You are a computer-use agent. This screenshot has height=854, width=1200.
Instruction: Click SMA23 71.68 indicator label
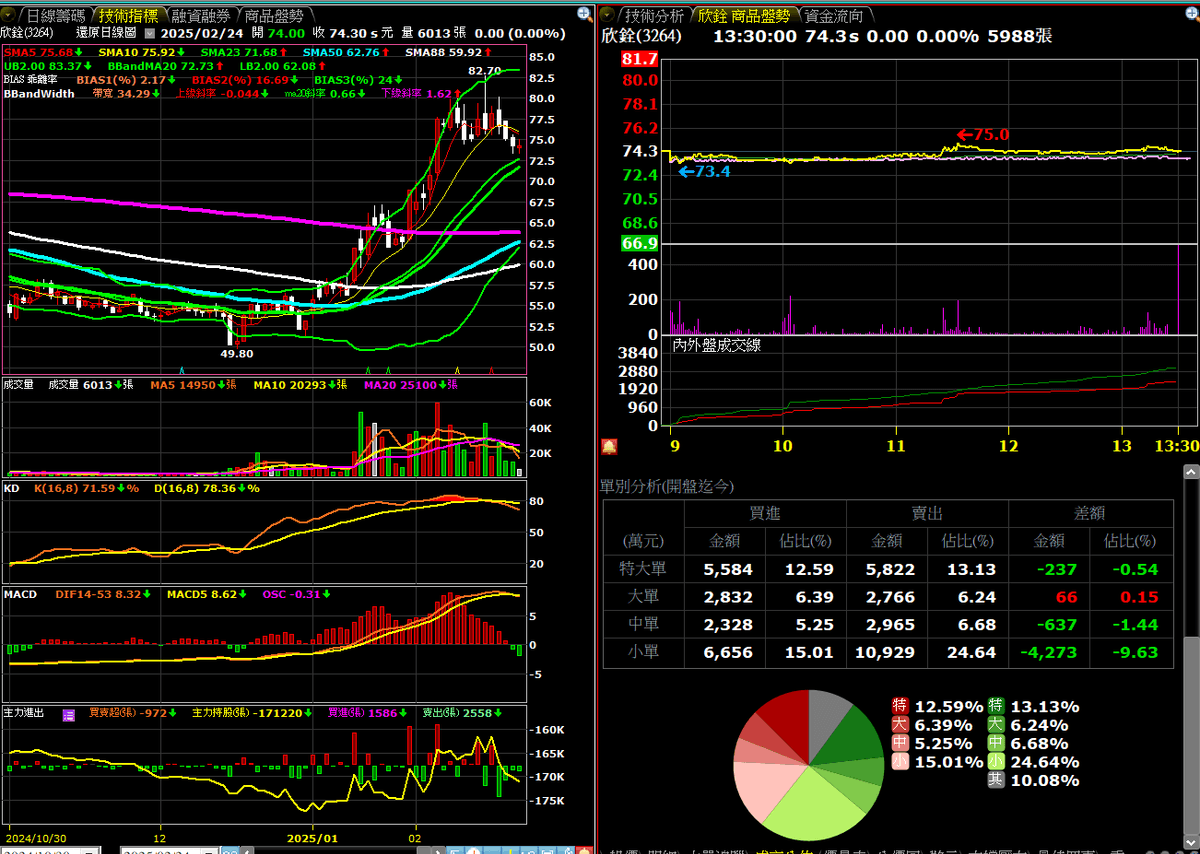(240, 52)
